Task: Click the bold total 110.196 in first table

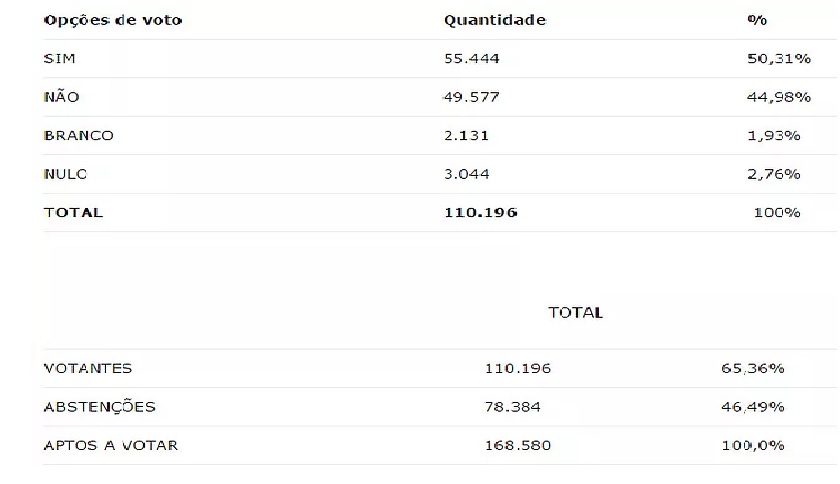Action: point(481,213)
